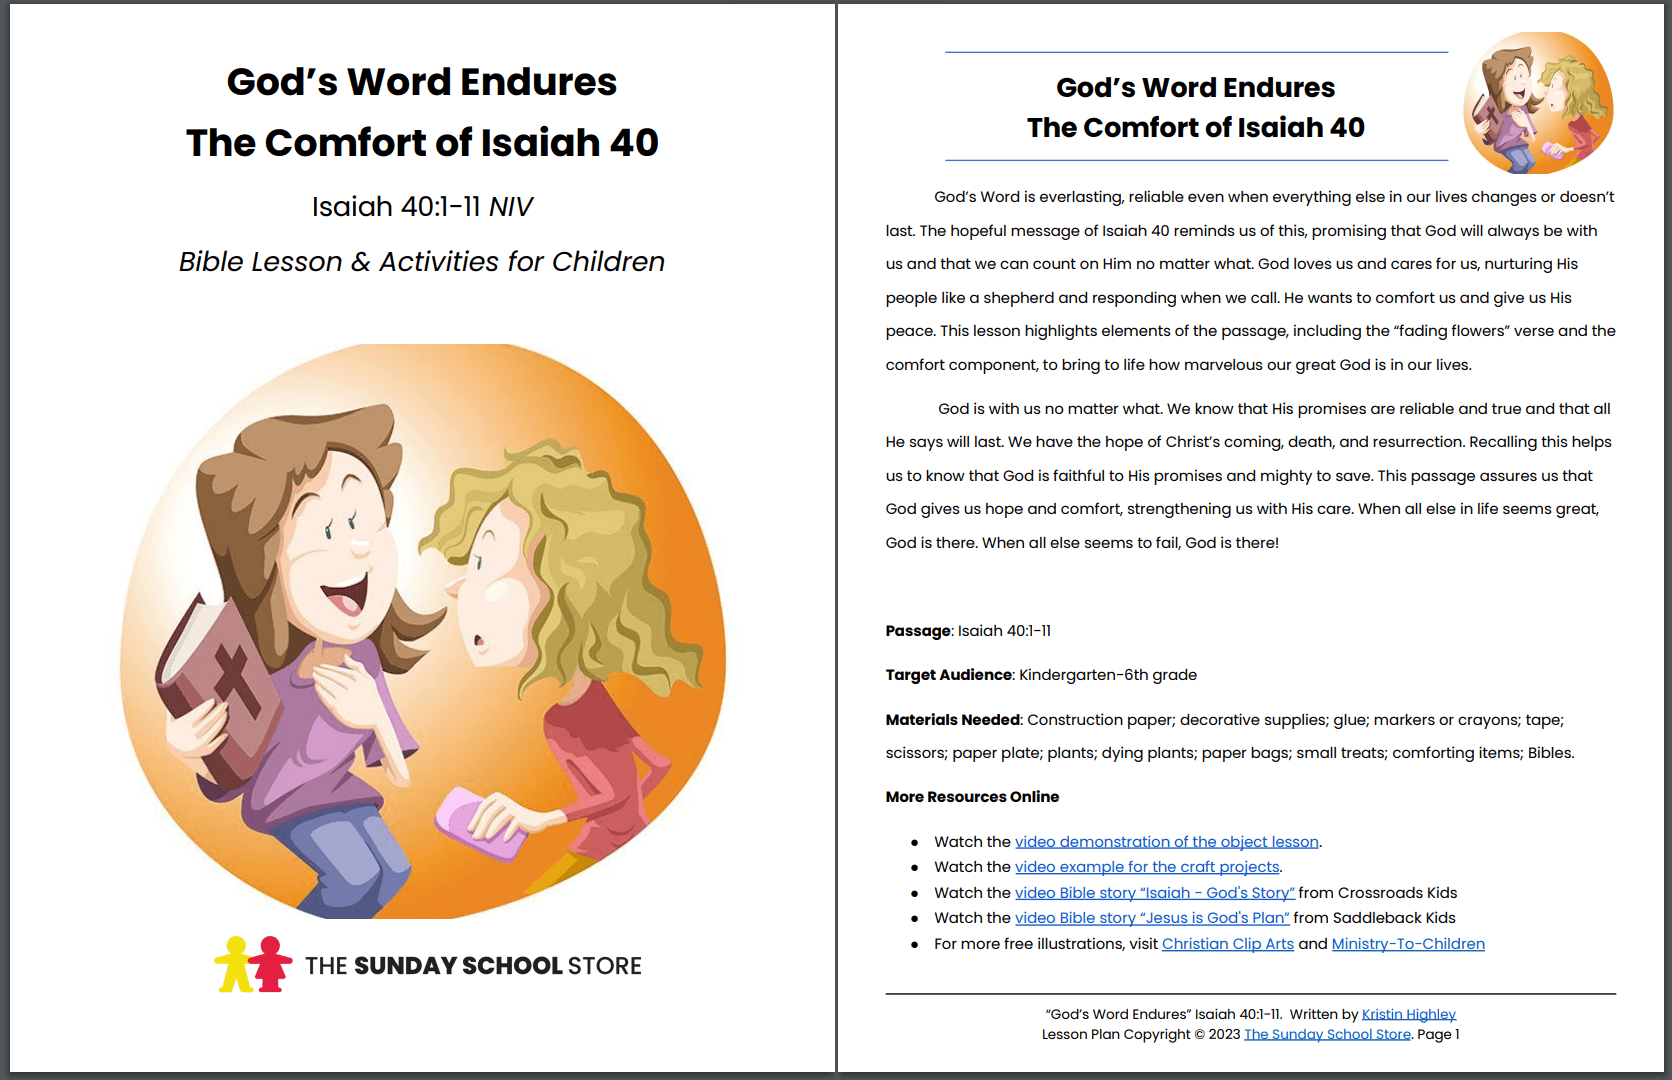Screen dimensions: 1672x1080
Task: Open the Ministry-To-Children link
Action: point(1407,944)
